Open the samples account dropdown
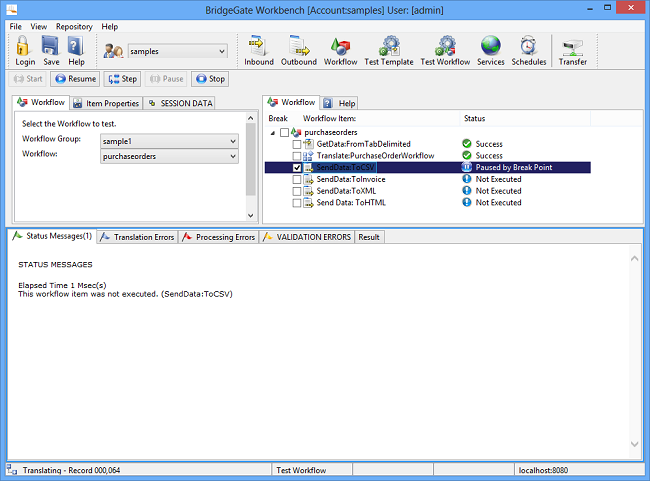 coord(177,51)
